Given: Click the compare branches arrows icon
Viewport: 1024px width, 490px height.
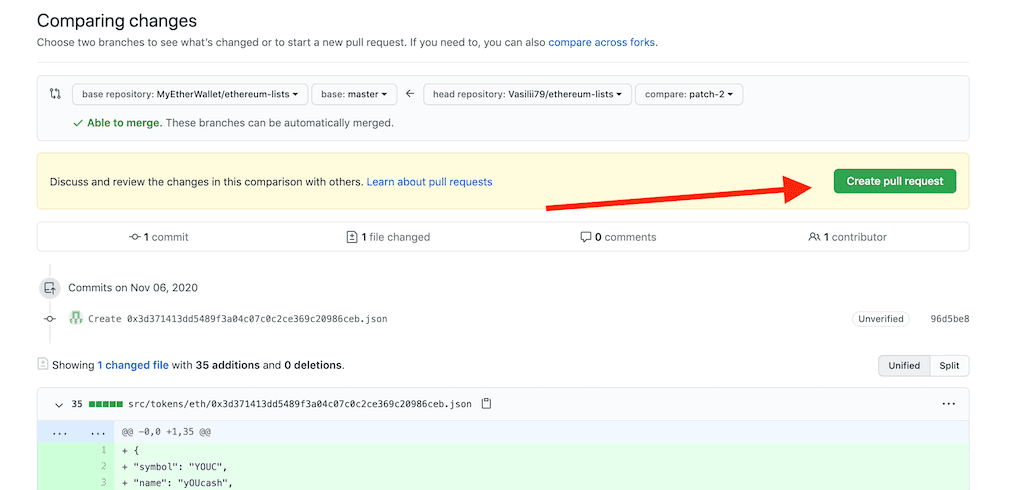Looking at the screenshot, I should (x=56, y=93).
